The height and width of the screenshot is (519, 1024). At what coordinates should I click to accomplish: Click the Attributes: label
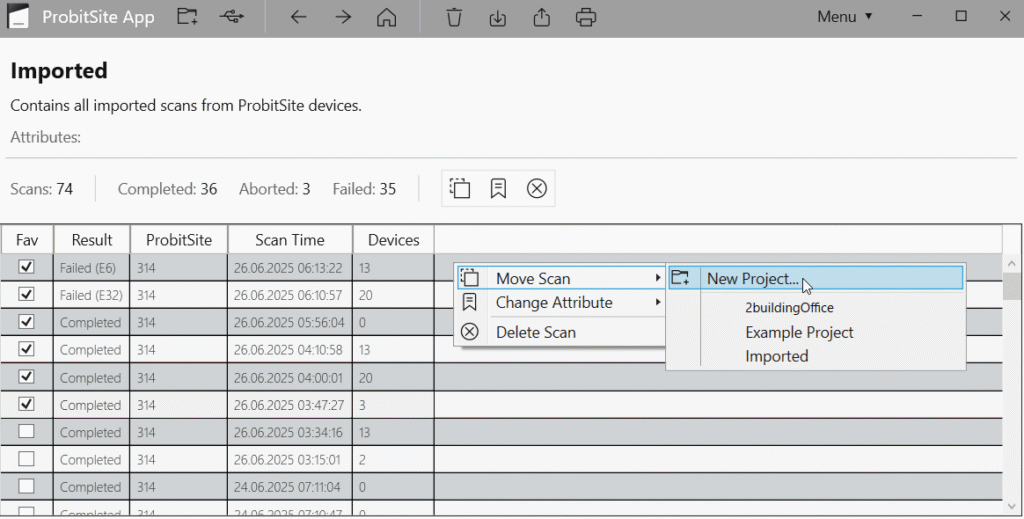(x=46, y=137)
